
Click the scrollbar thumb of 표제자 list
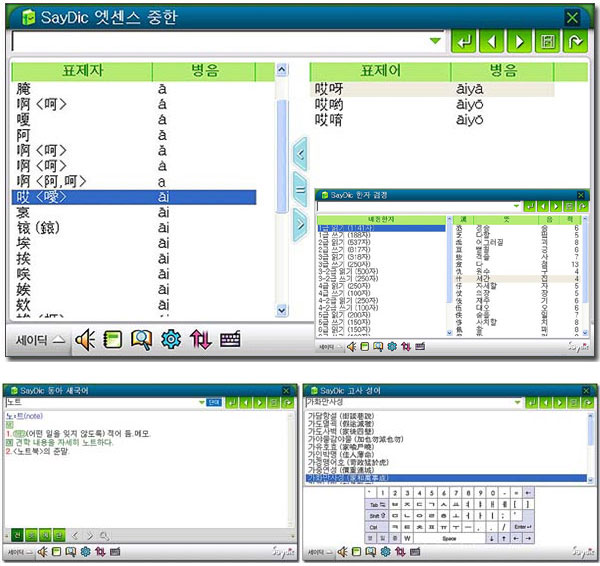282,156
